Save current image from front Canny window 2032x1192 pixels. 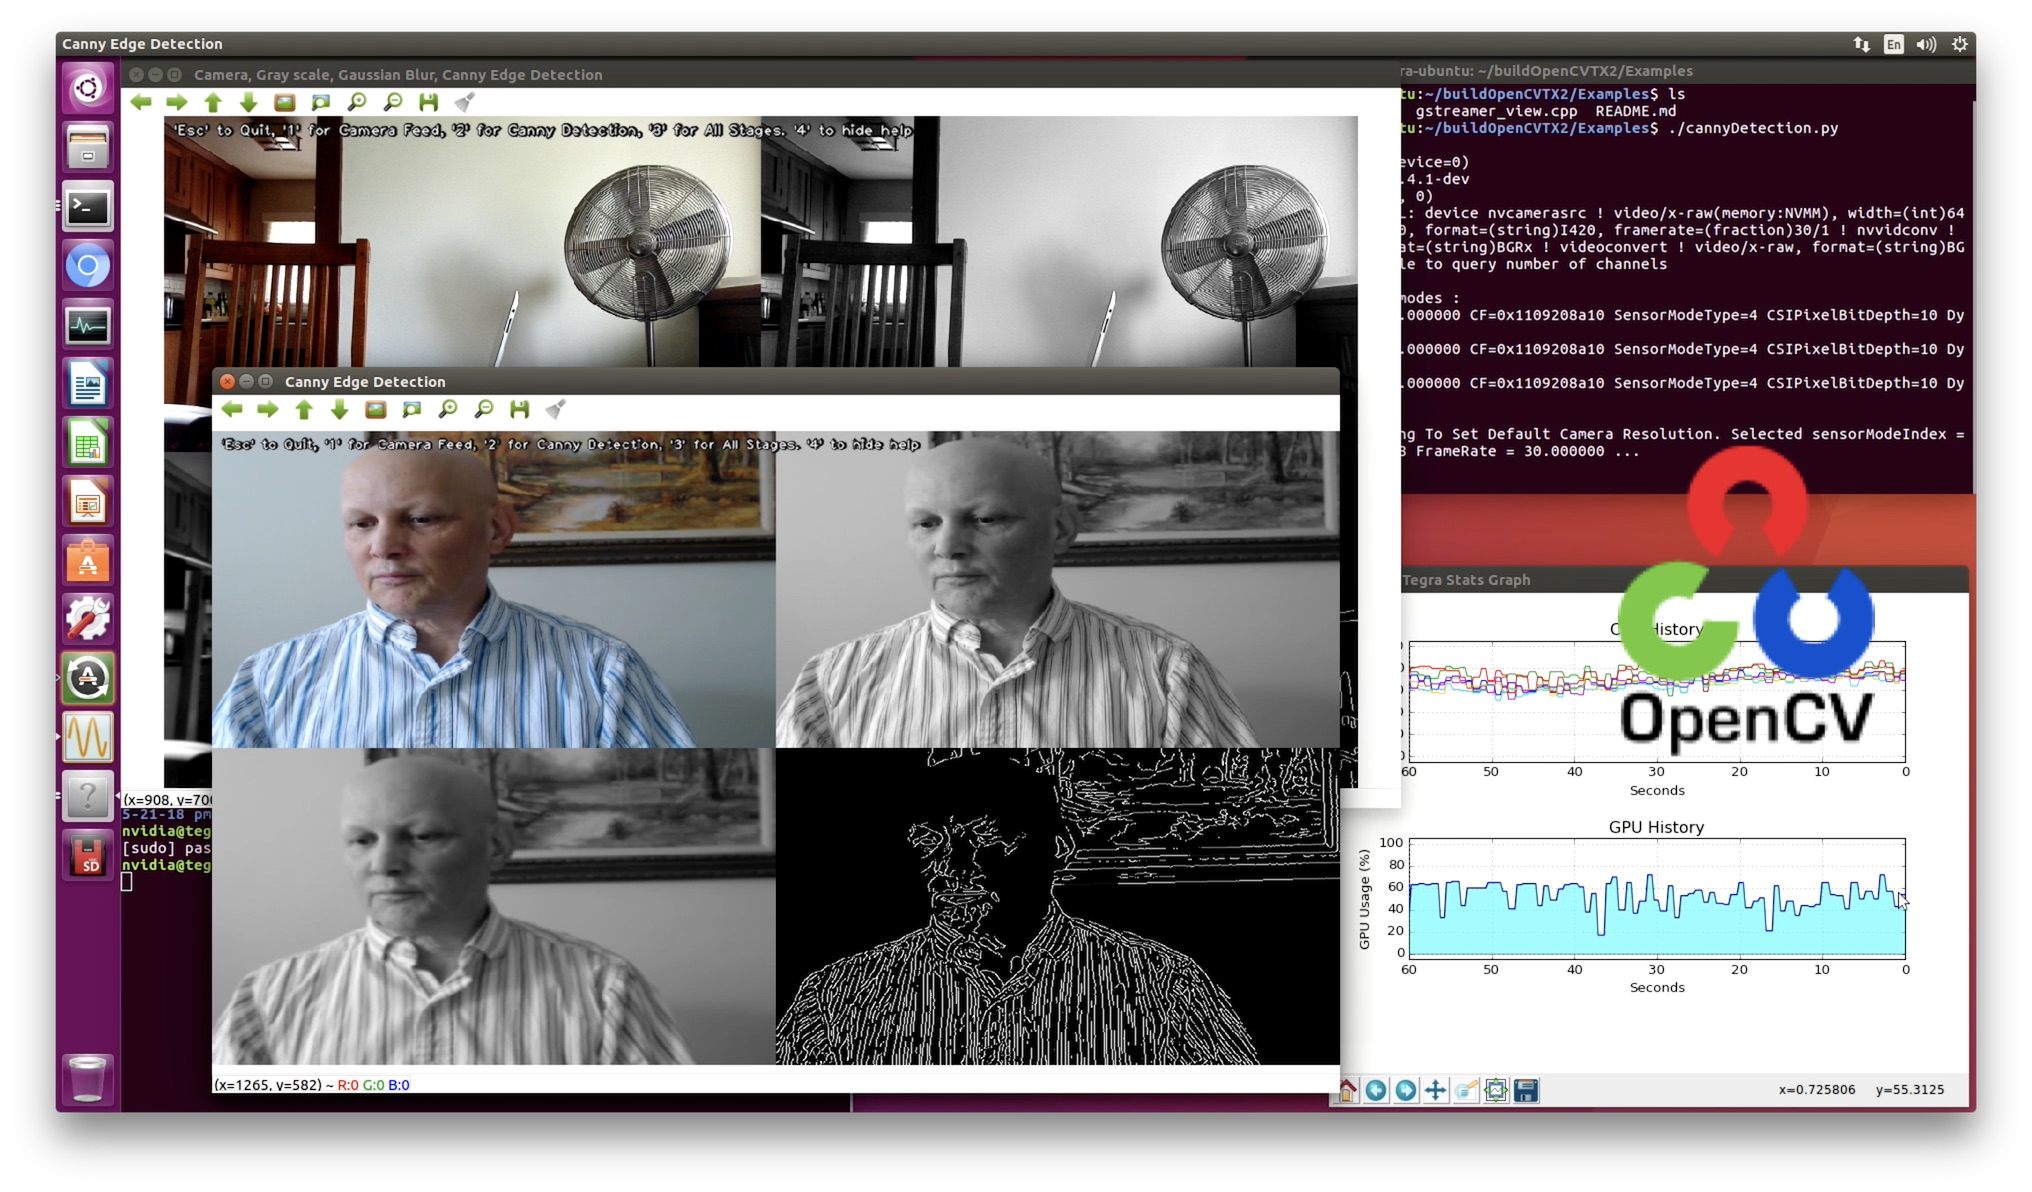pyautogui.click(x=520, y=409)
